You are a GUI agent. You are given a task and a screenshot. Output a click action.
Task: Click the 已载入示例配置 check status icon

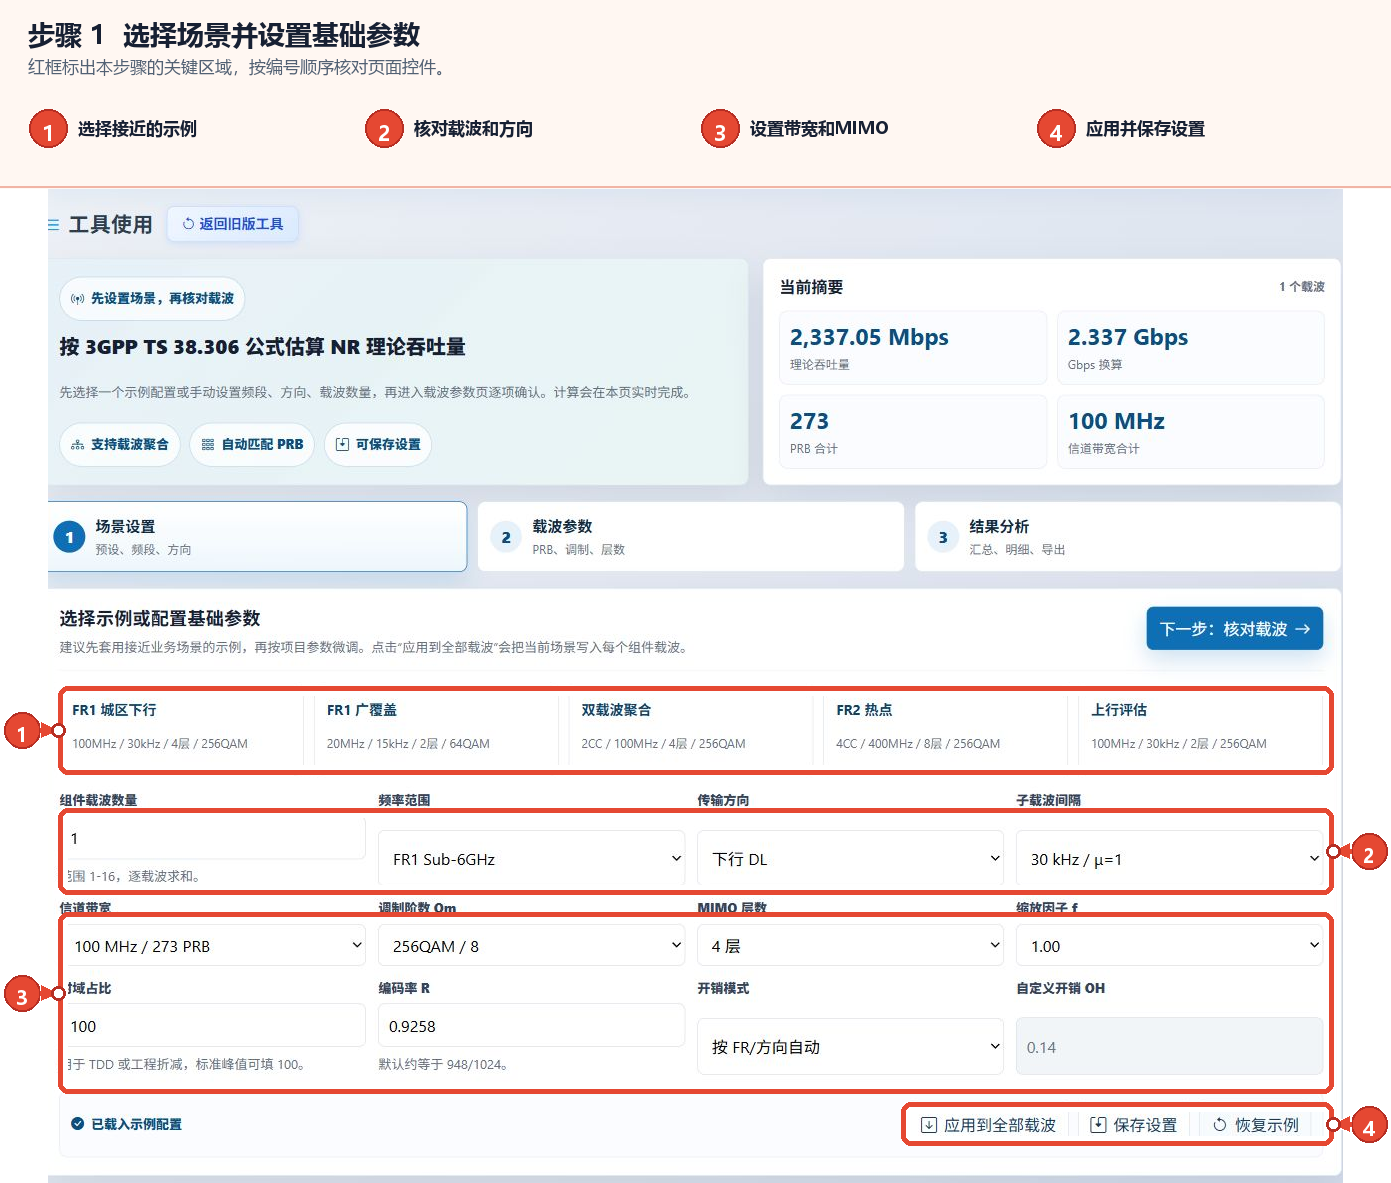[77, 1124]
